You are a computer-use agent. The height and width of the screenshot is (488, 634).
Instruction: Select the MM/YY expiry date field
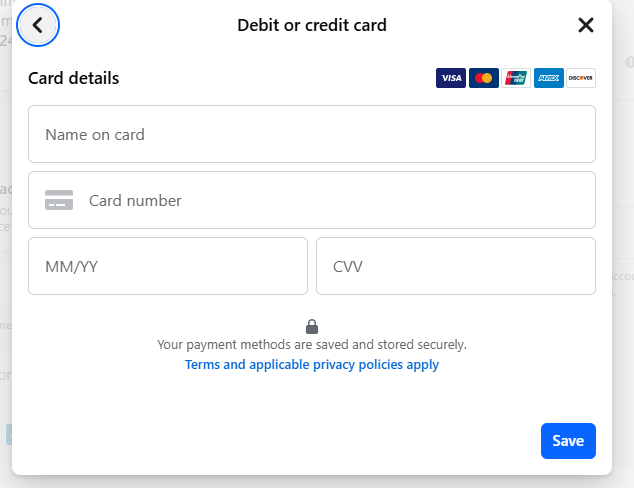(168, 266)
